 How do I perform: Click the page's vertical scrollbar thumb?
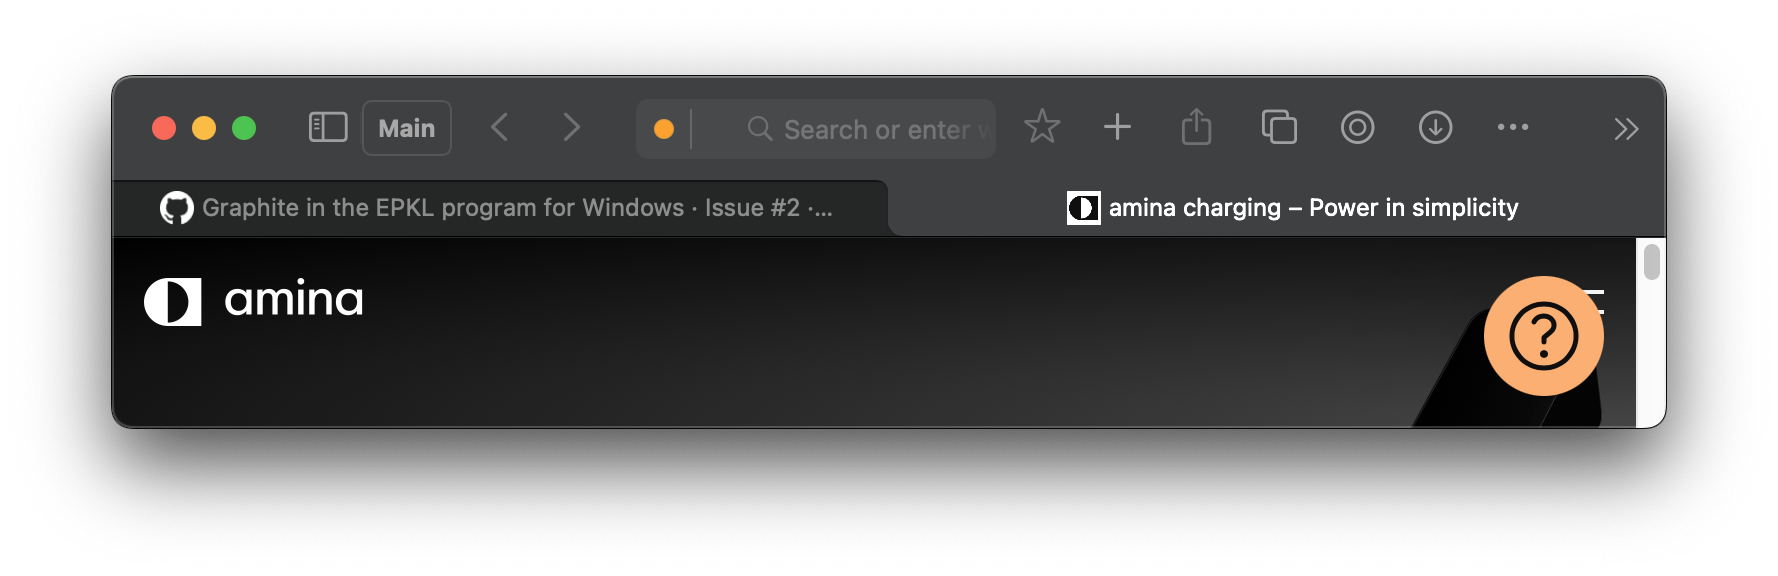(x=1651, y=262)
